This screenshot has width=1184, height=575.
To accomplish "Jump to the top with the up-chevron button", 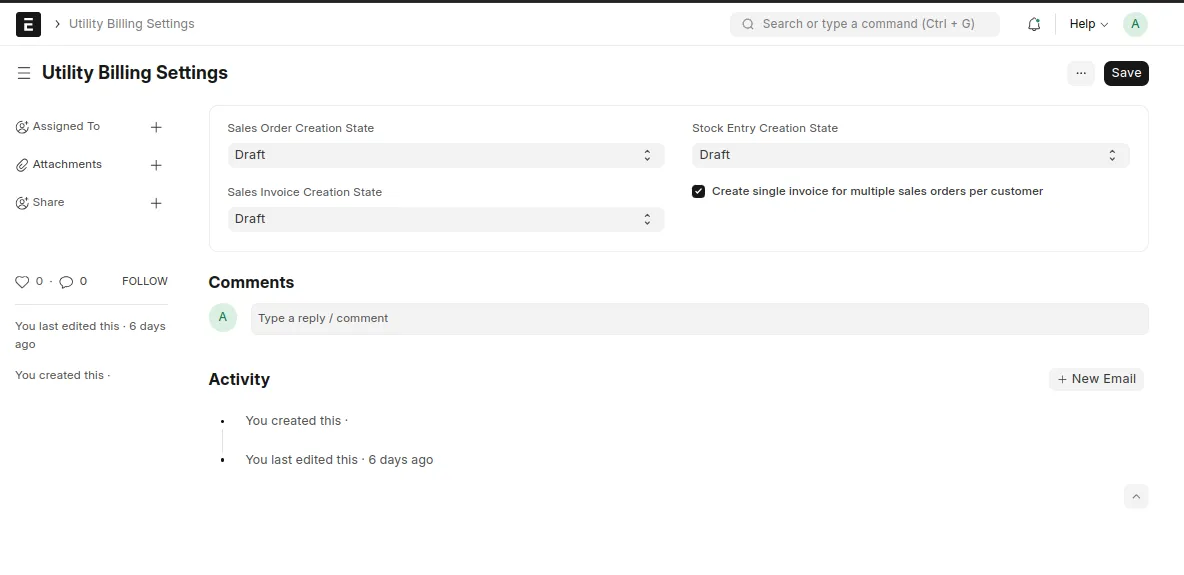I will (x=1136, y=496).
